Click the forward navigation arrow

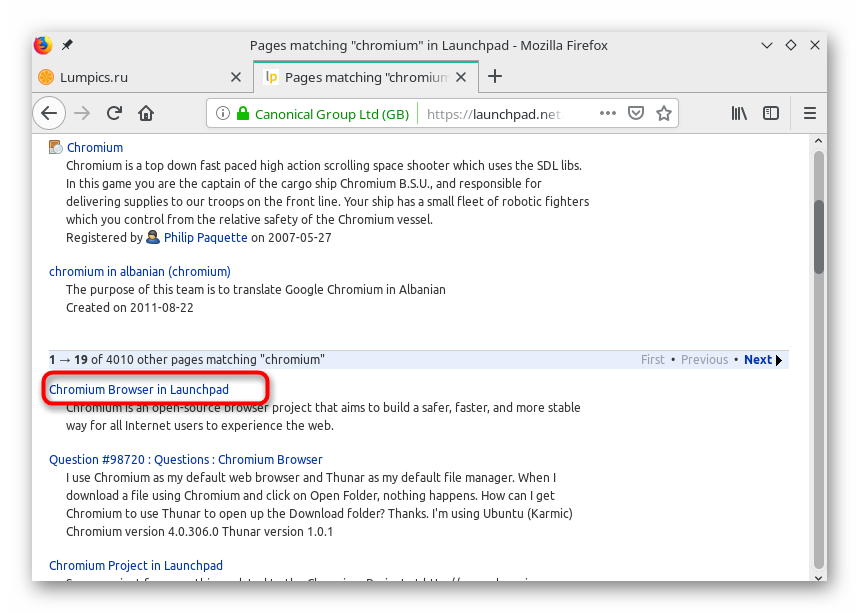82,113
